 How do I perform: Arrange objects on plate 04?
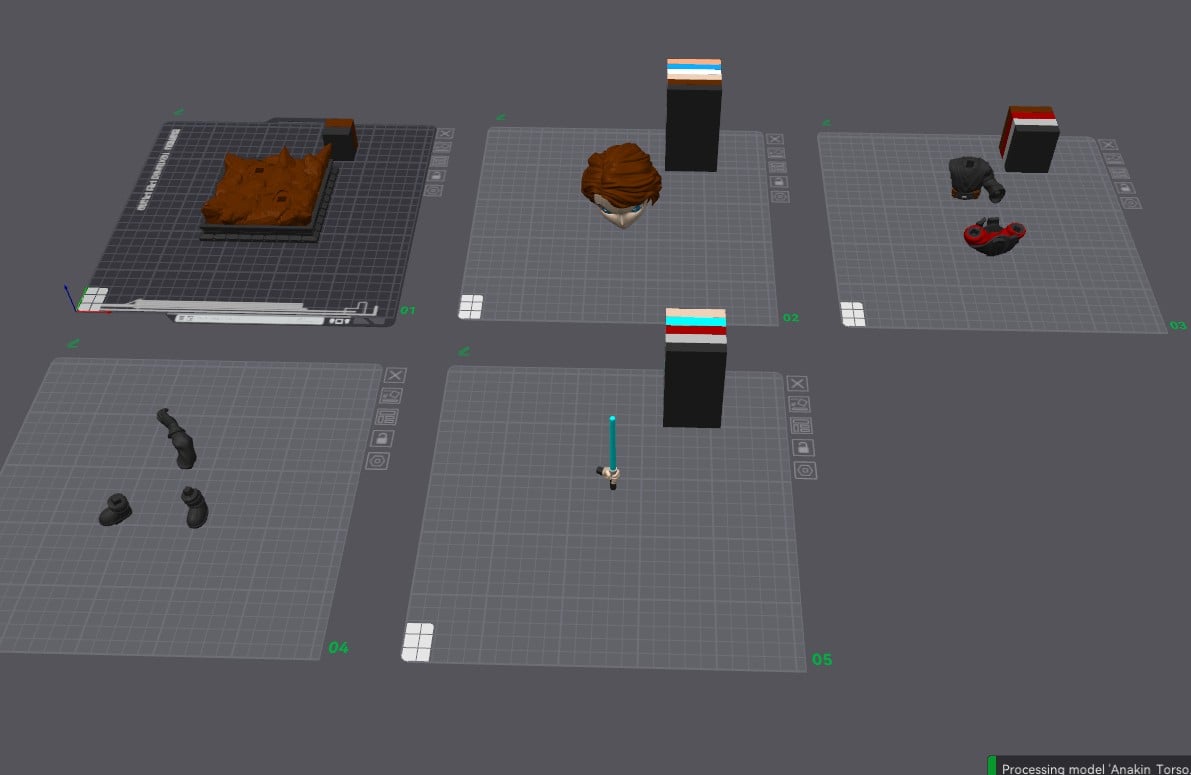click(x=387, y=417)
